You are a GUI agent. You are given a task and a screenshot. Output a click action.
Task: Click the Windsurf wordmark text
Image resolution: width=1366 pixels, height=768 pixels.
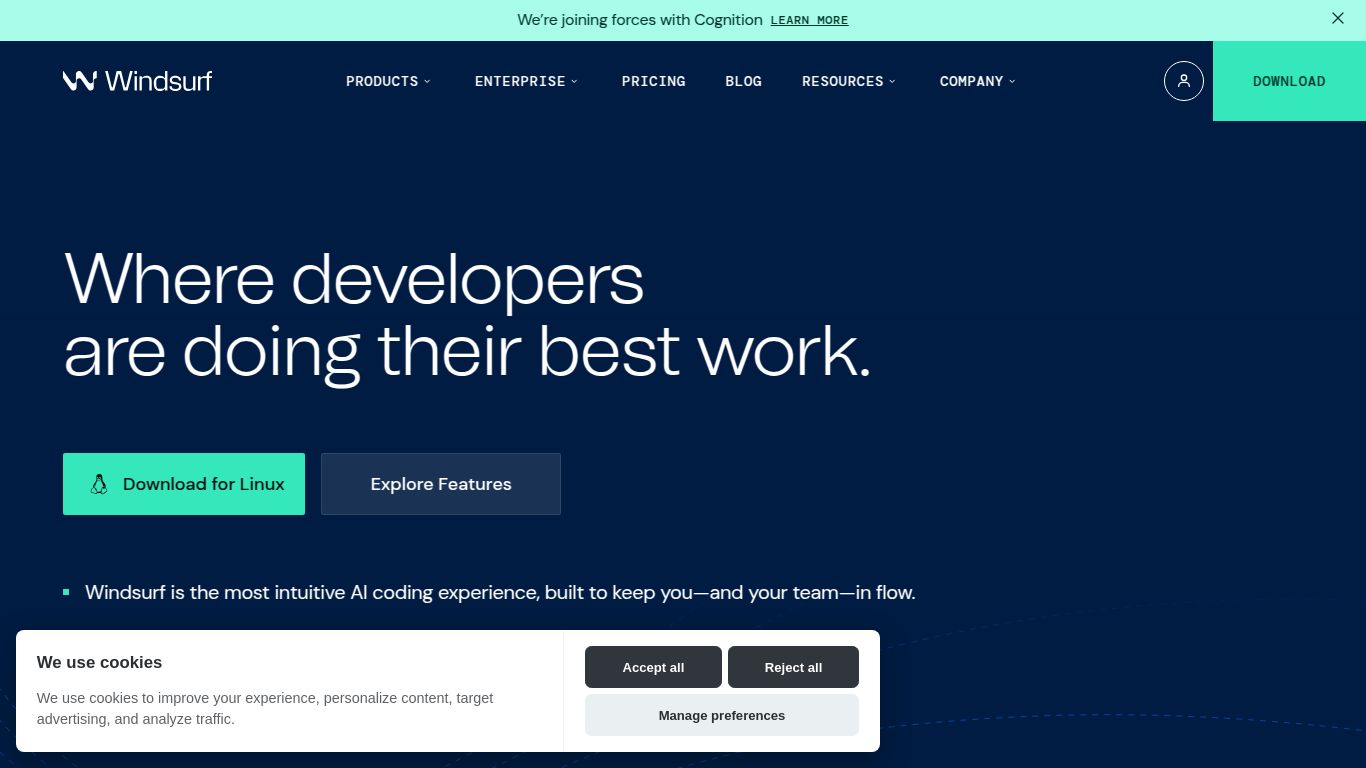158,81
